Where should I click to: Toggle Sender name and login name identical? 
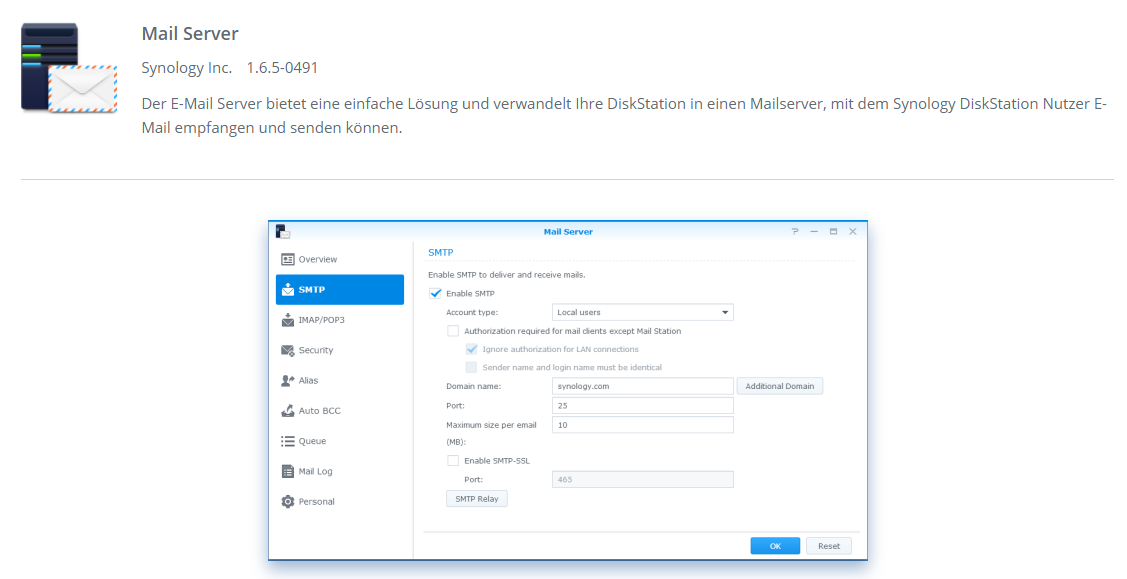472,367
